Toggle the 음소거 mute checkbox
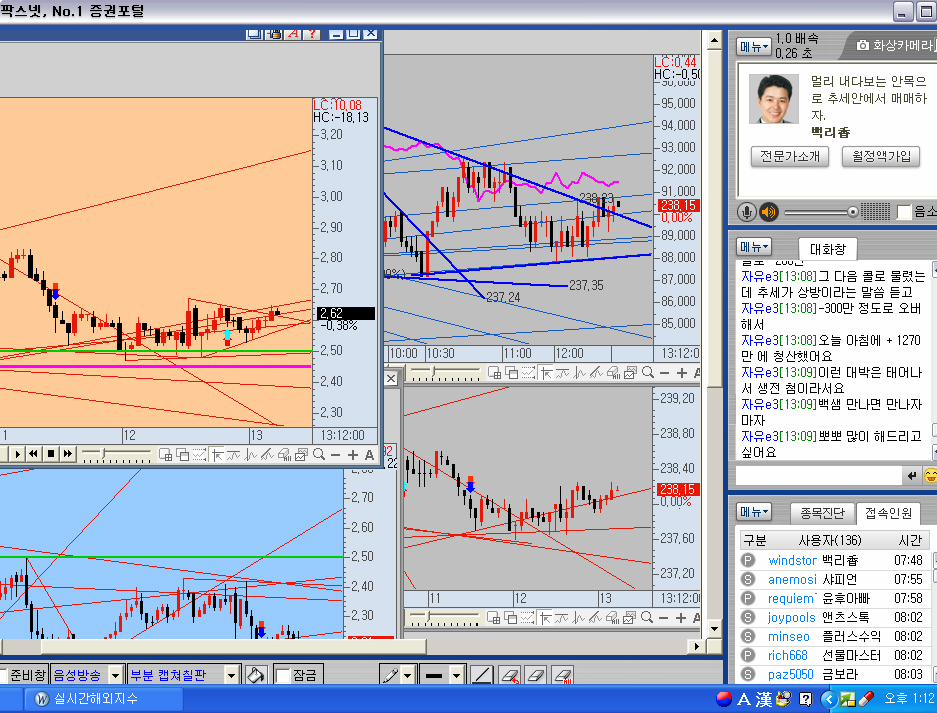Viewport: 937px width, 713px height. [904, 212]
